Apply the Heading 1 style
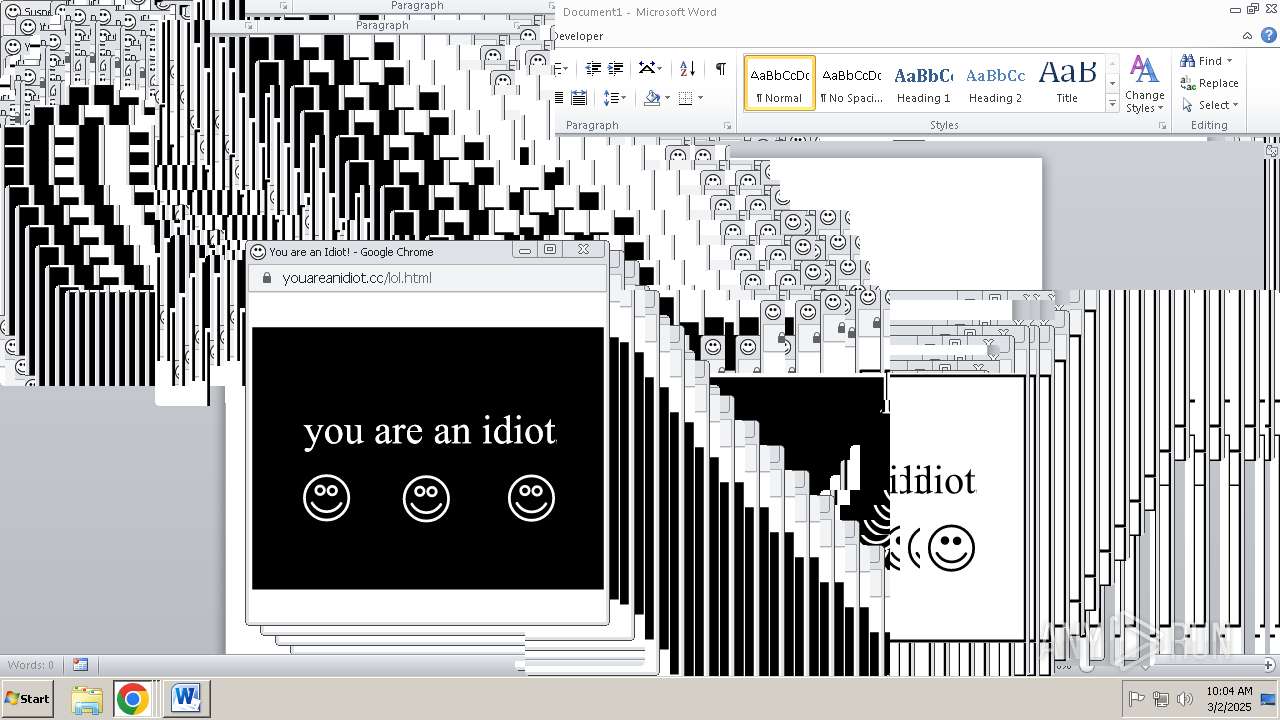Screen dimensions: 1280x720 click(x=923, y=83)
